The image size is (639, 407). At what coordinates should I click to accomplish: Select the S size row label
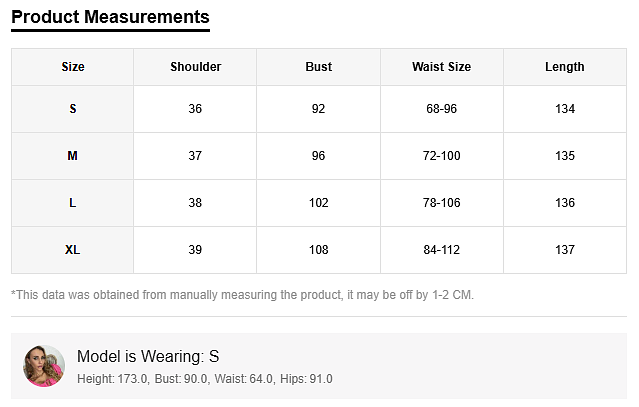73,109
